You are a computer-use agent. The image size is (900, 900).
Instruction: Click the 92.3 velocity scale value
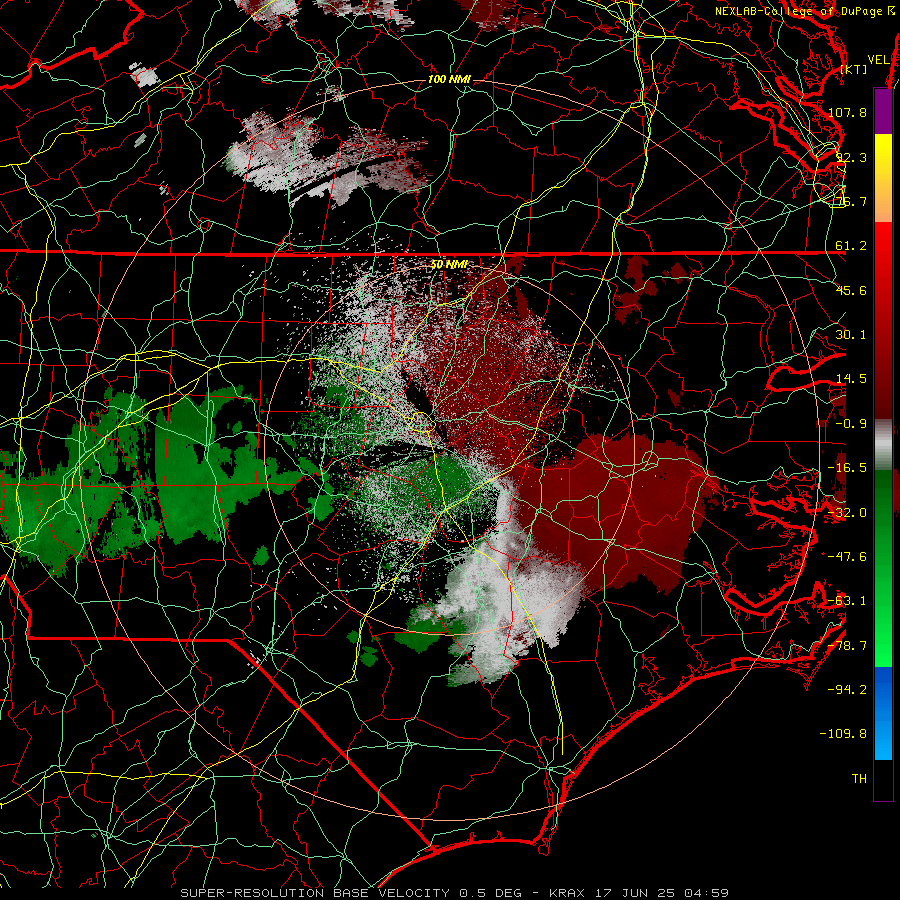pyautogui.click(x=851, y=157)
